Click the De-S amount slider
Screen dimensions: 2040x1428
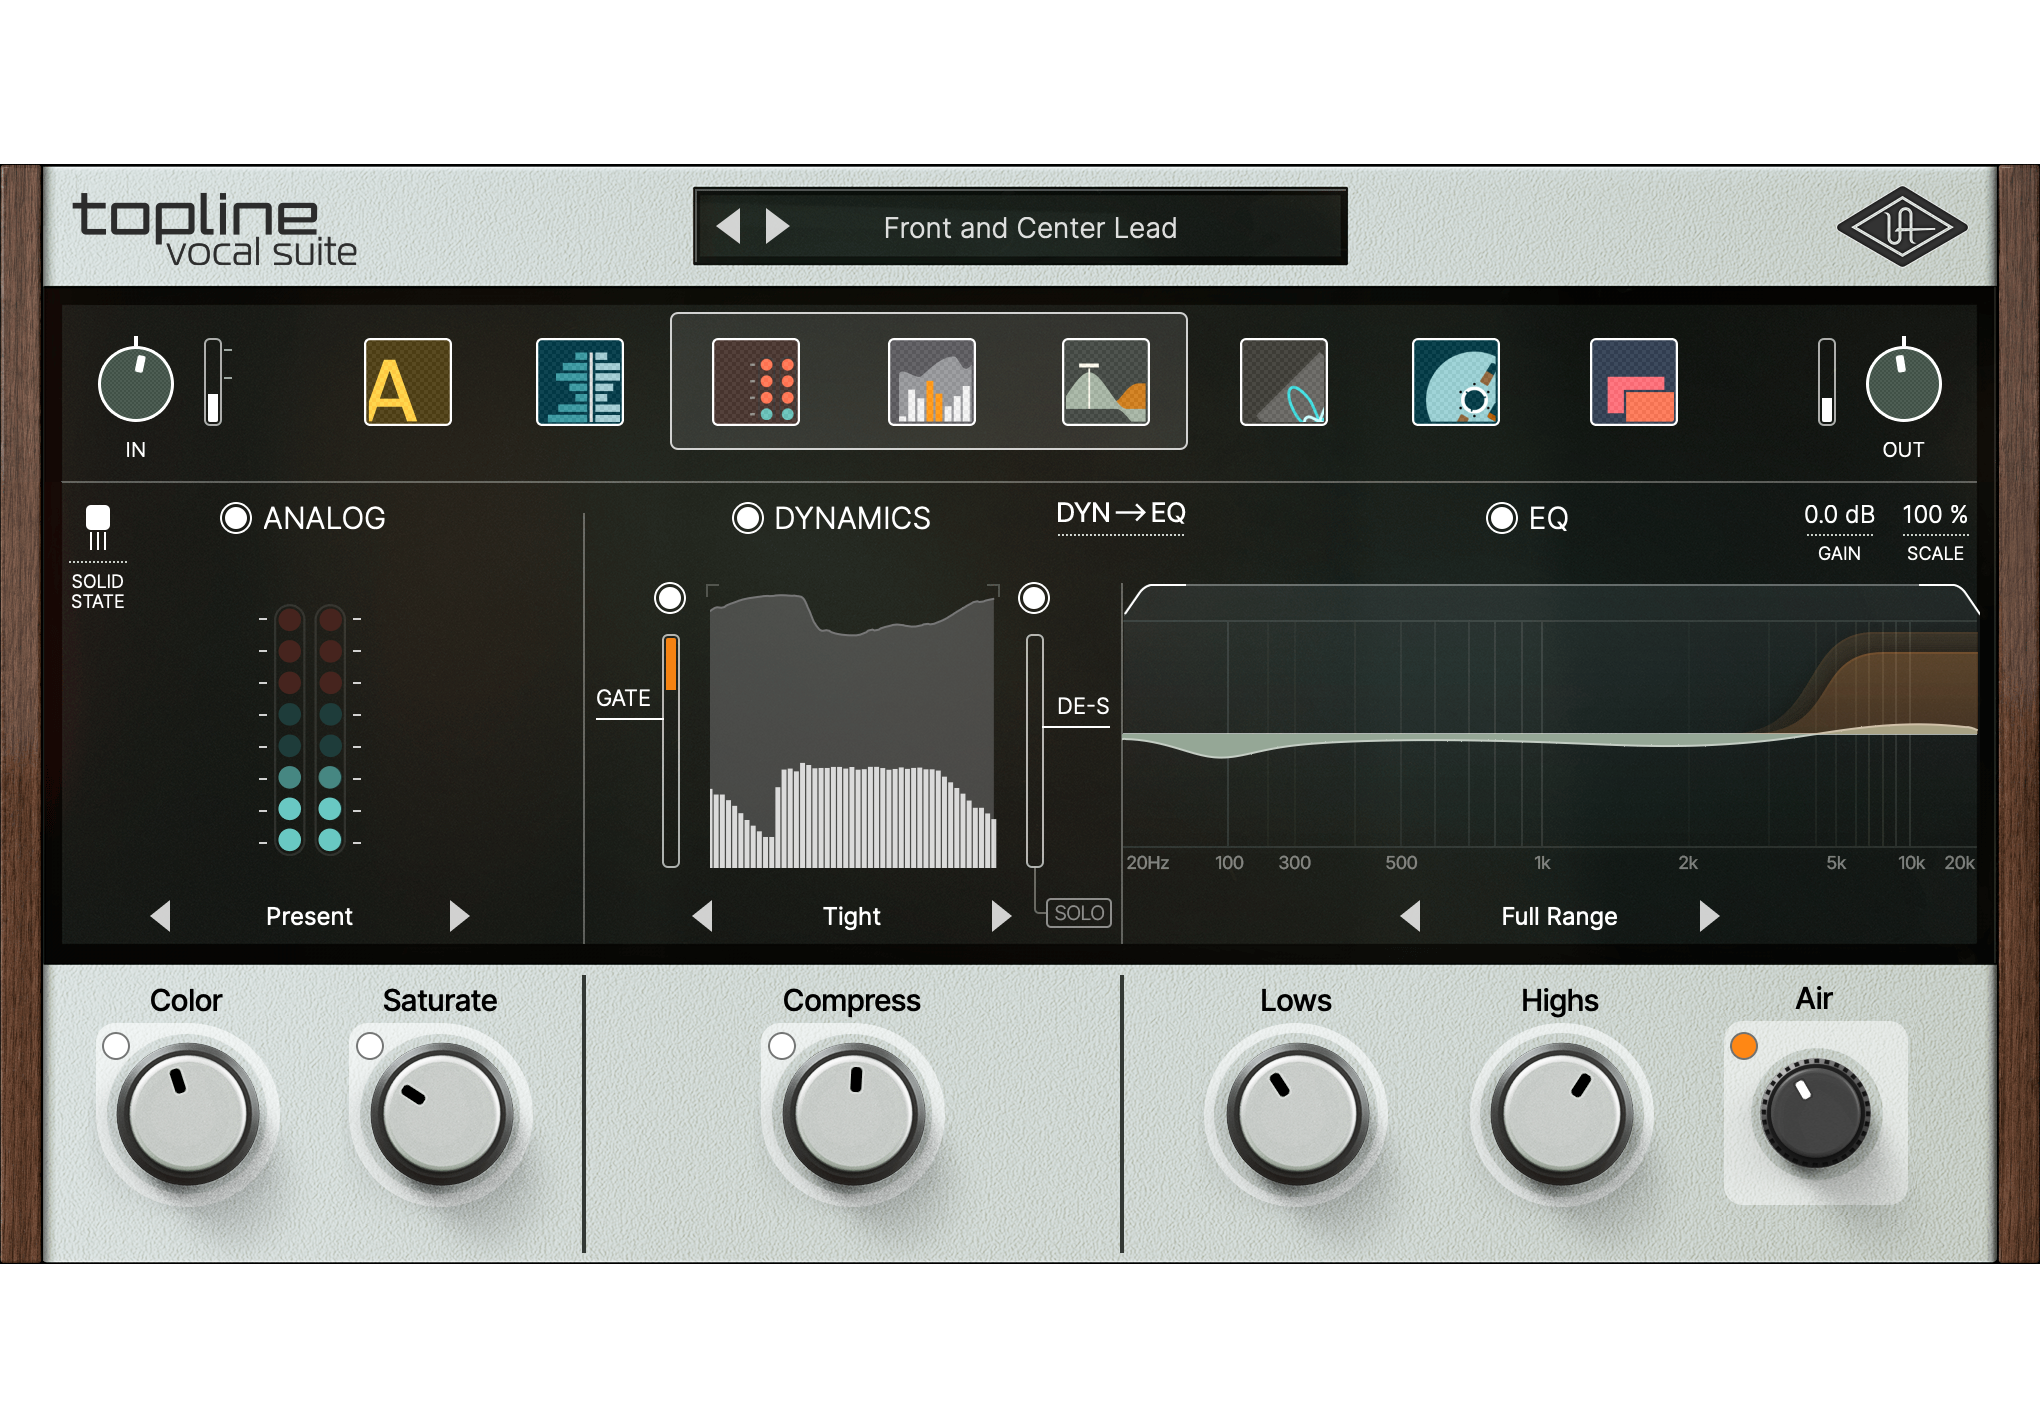pos(1035,750)
